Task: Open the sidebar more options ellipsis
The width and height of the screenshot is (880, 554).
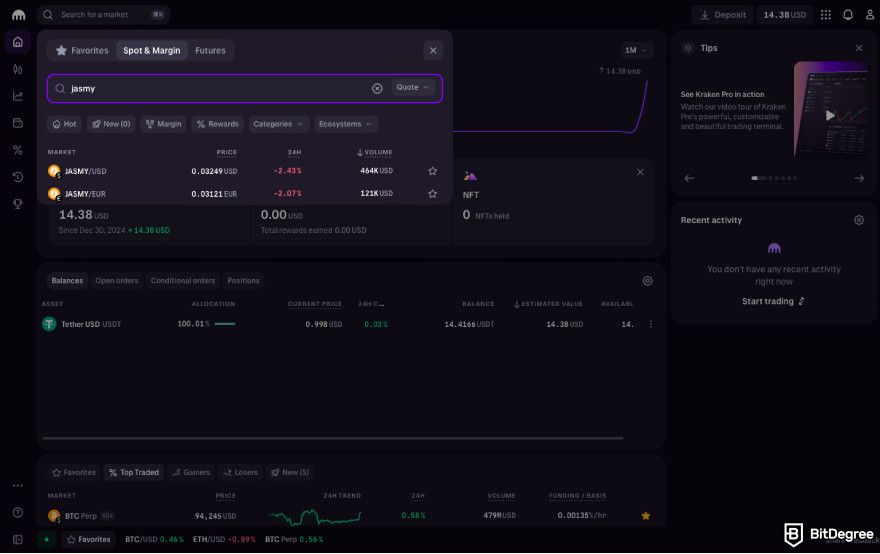Action: (x=18, y=486)
